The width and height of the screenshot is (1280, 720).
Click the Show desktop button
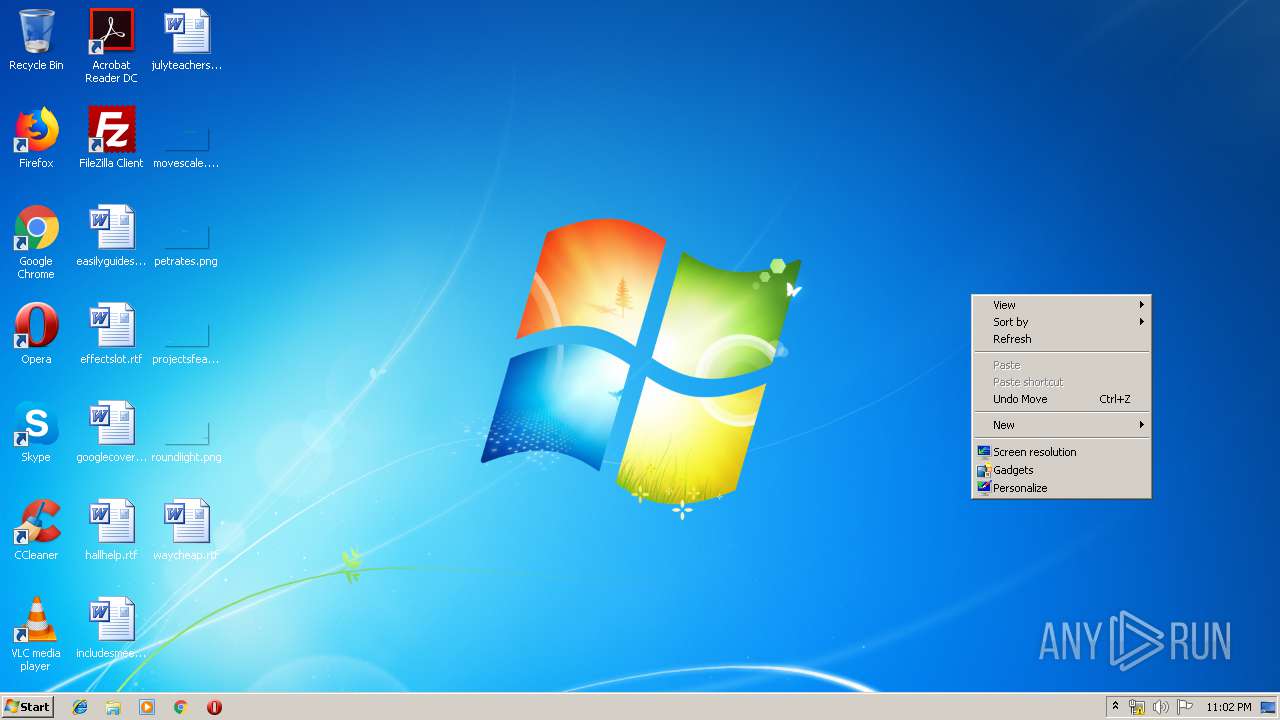1269,707
